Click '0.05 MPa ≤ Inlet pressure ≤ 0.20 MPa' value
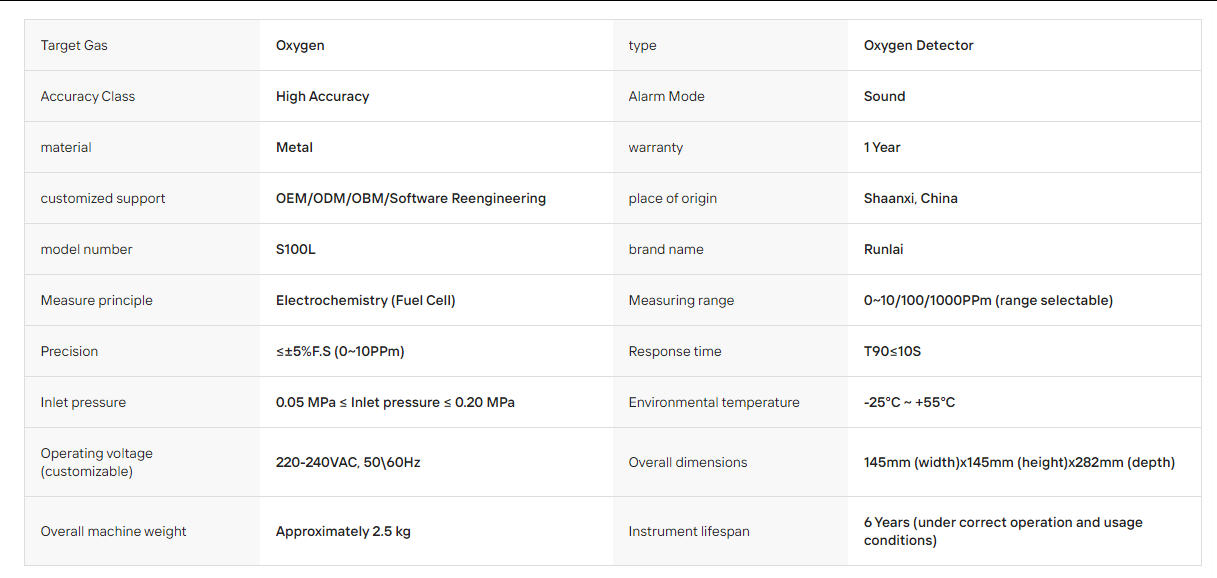 (395, 402)
